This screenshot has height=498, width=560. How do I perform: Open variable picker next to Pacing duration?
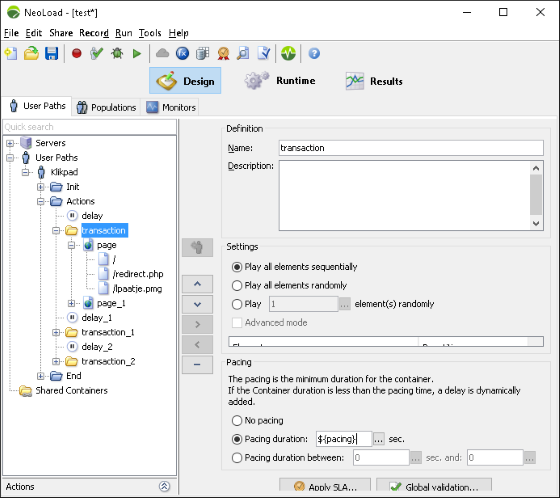click(x=379, y=439)
